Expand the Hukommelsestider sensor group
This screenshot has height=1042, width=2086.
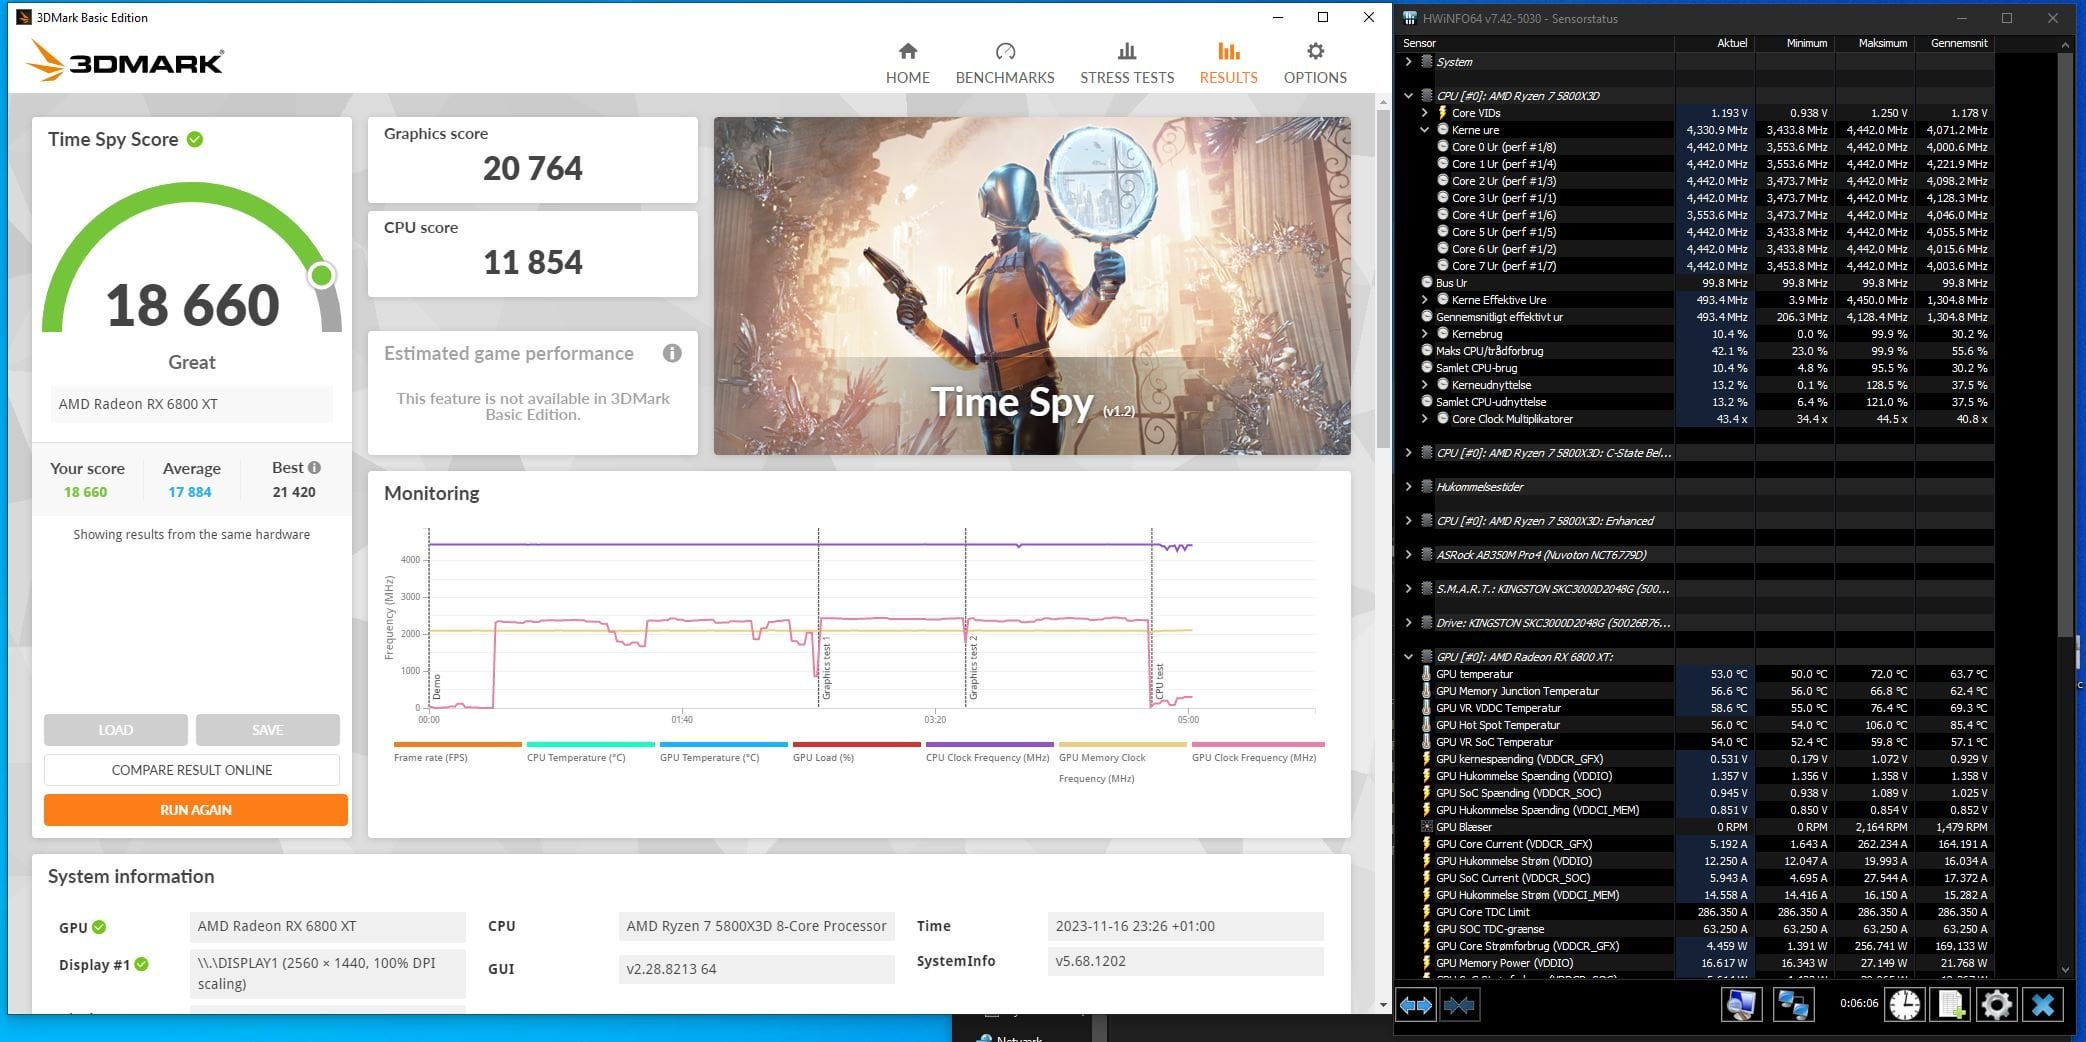[1408, 487]
